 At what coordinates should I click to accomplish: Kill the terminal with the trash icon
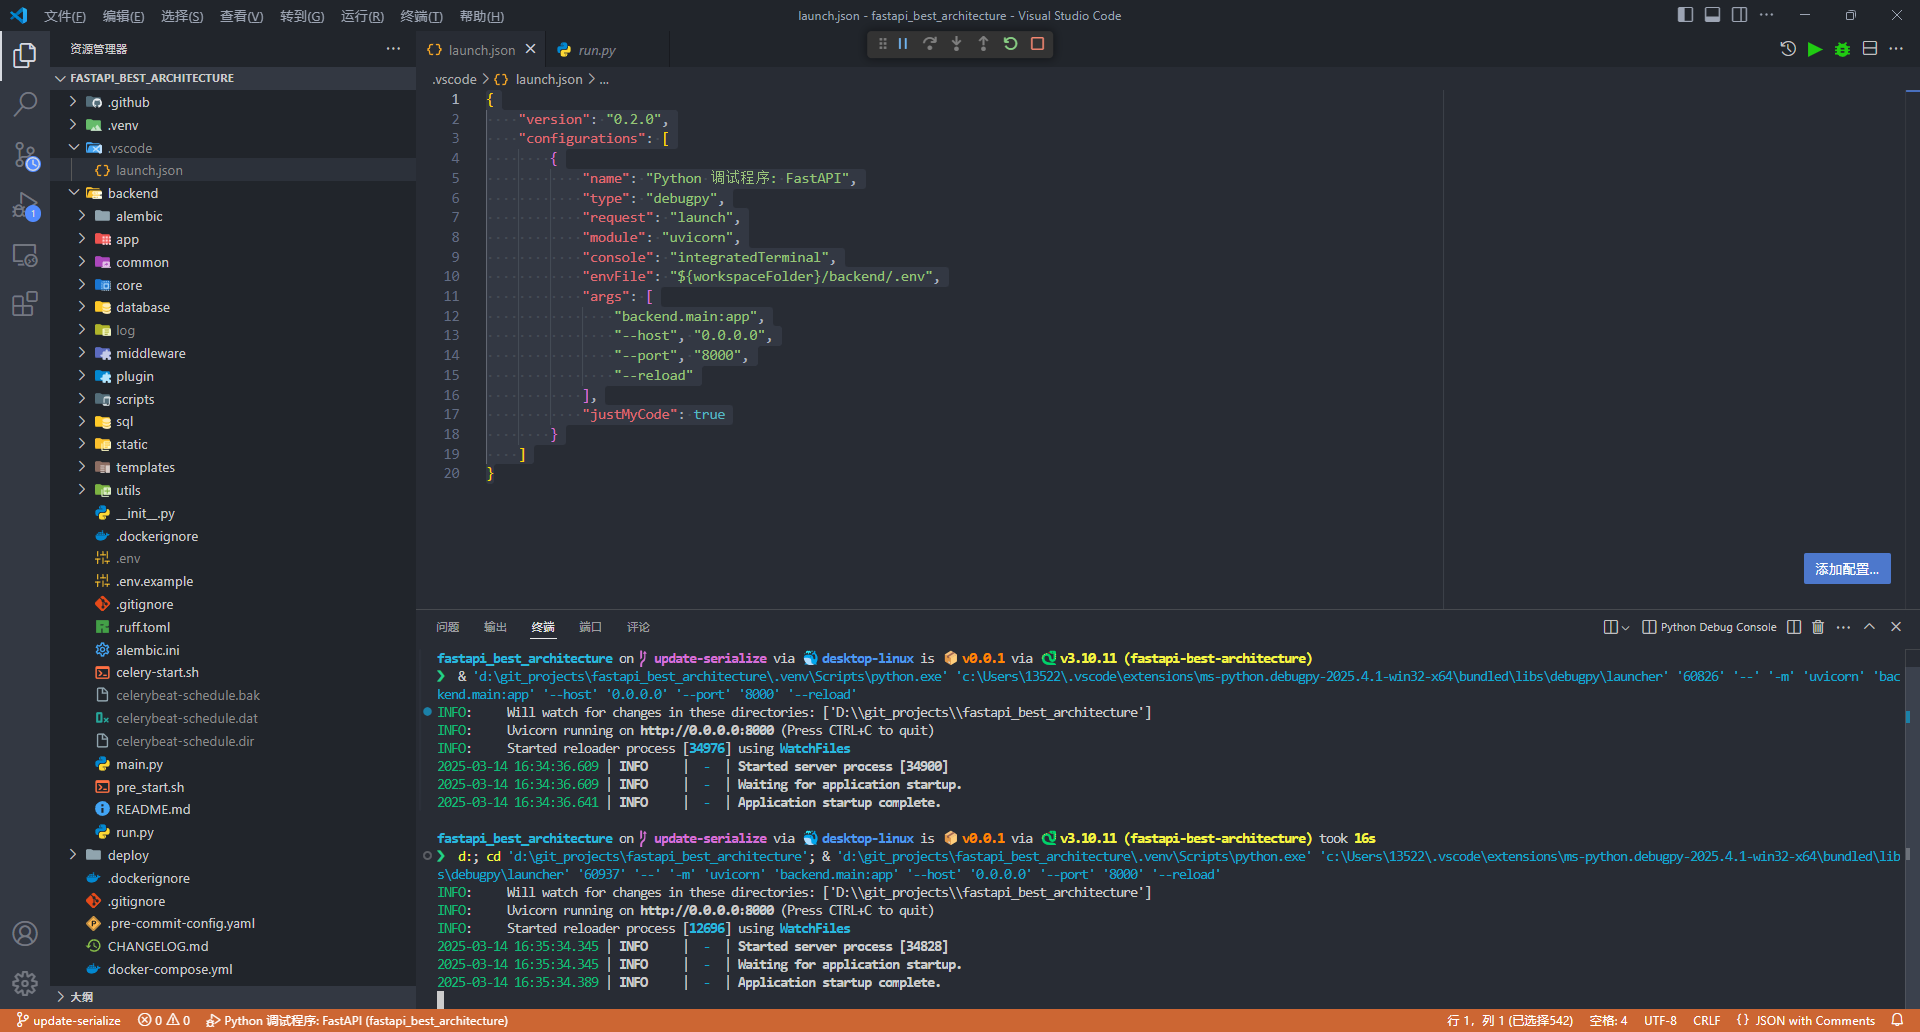pyautogui.click(x=1817, y=627)
